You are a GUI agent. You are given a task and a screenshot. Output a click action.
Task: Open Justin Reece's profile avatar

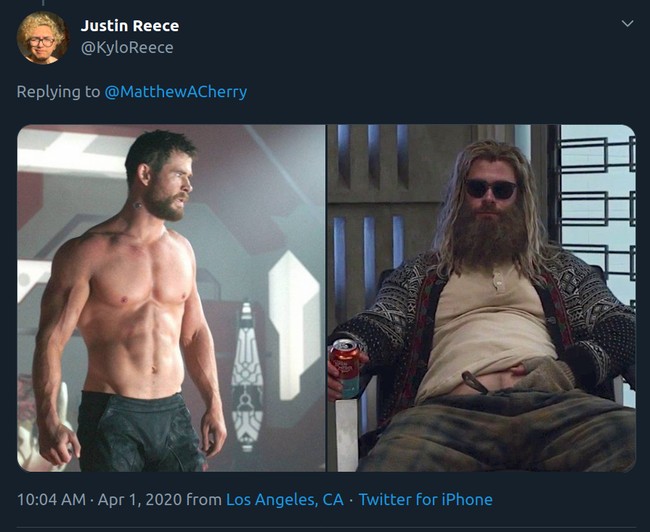click(x=43, y=38)
